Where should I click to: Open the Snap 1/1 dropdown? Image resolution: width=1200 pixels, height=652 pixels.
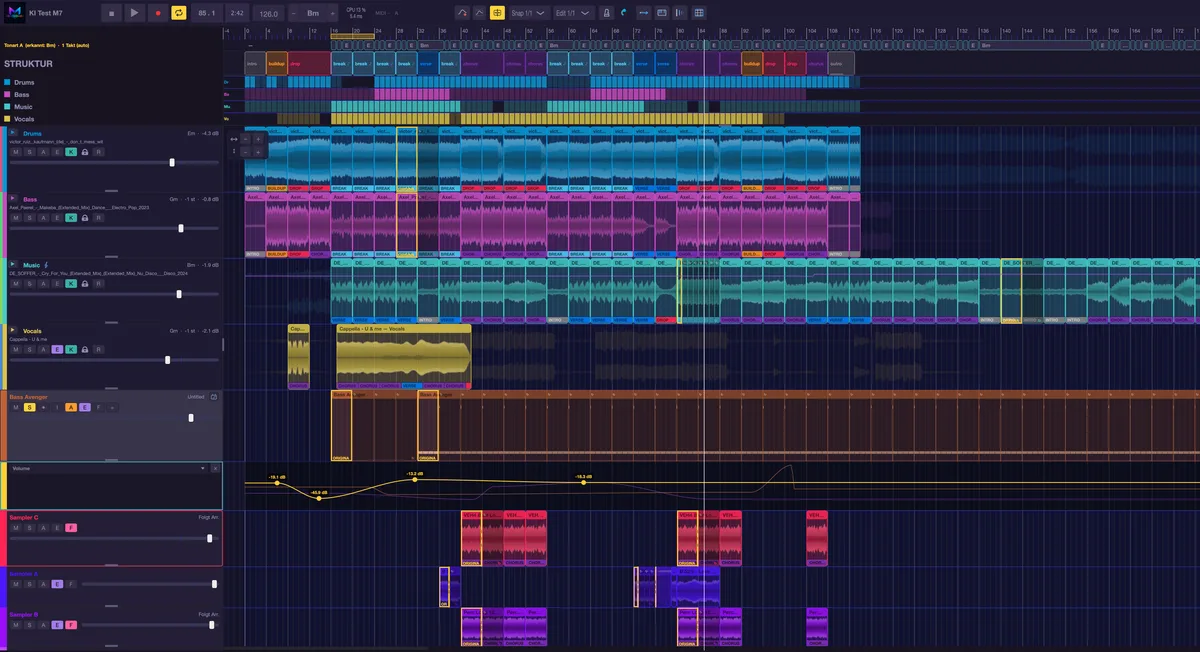coord(528,13)
